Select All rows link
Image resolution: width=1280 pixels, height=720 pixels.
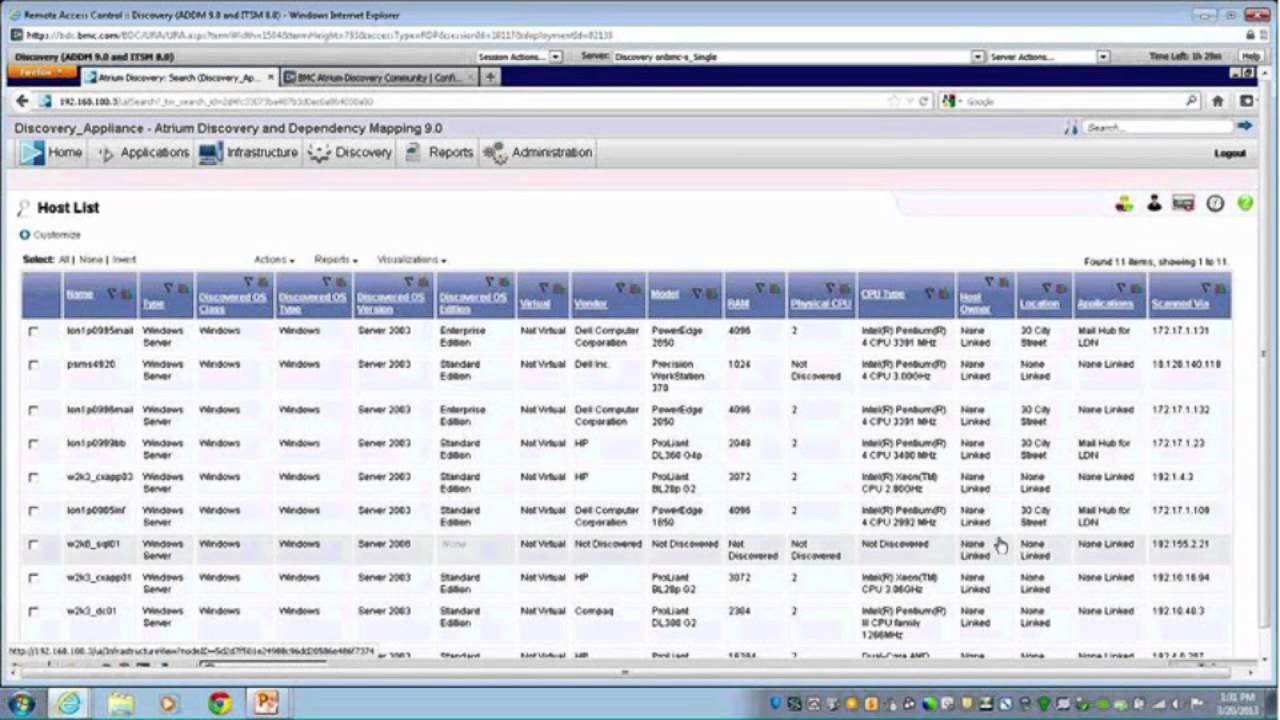(64, 260)
